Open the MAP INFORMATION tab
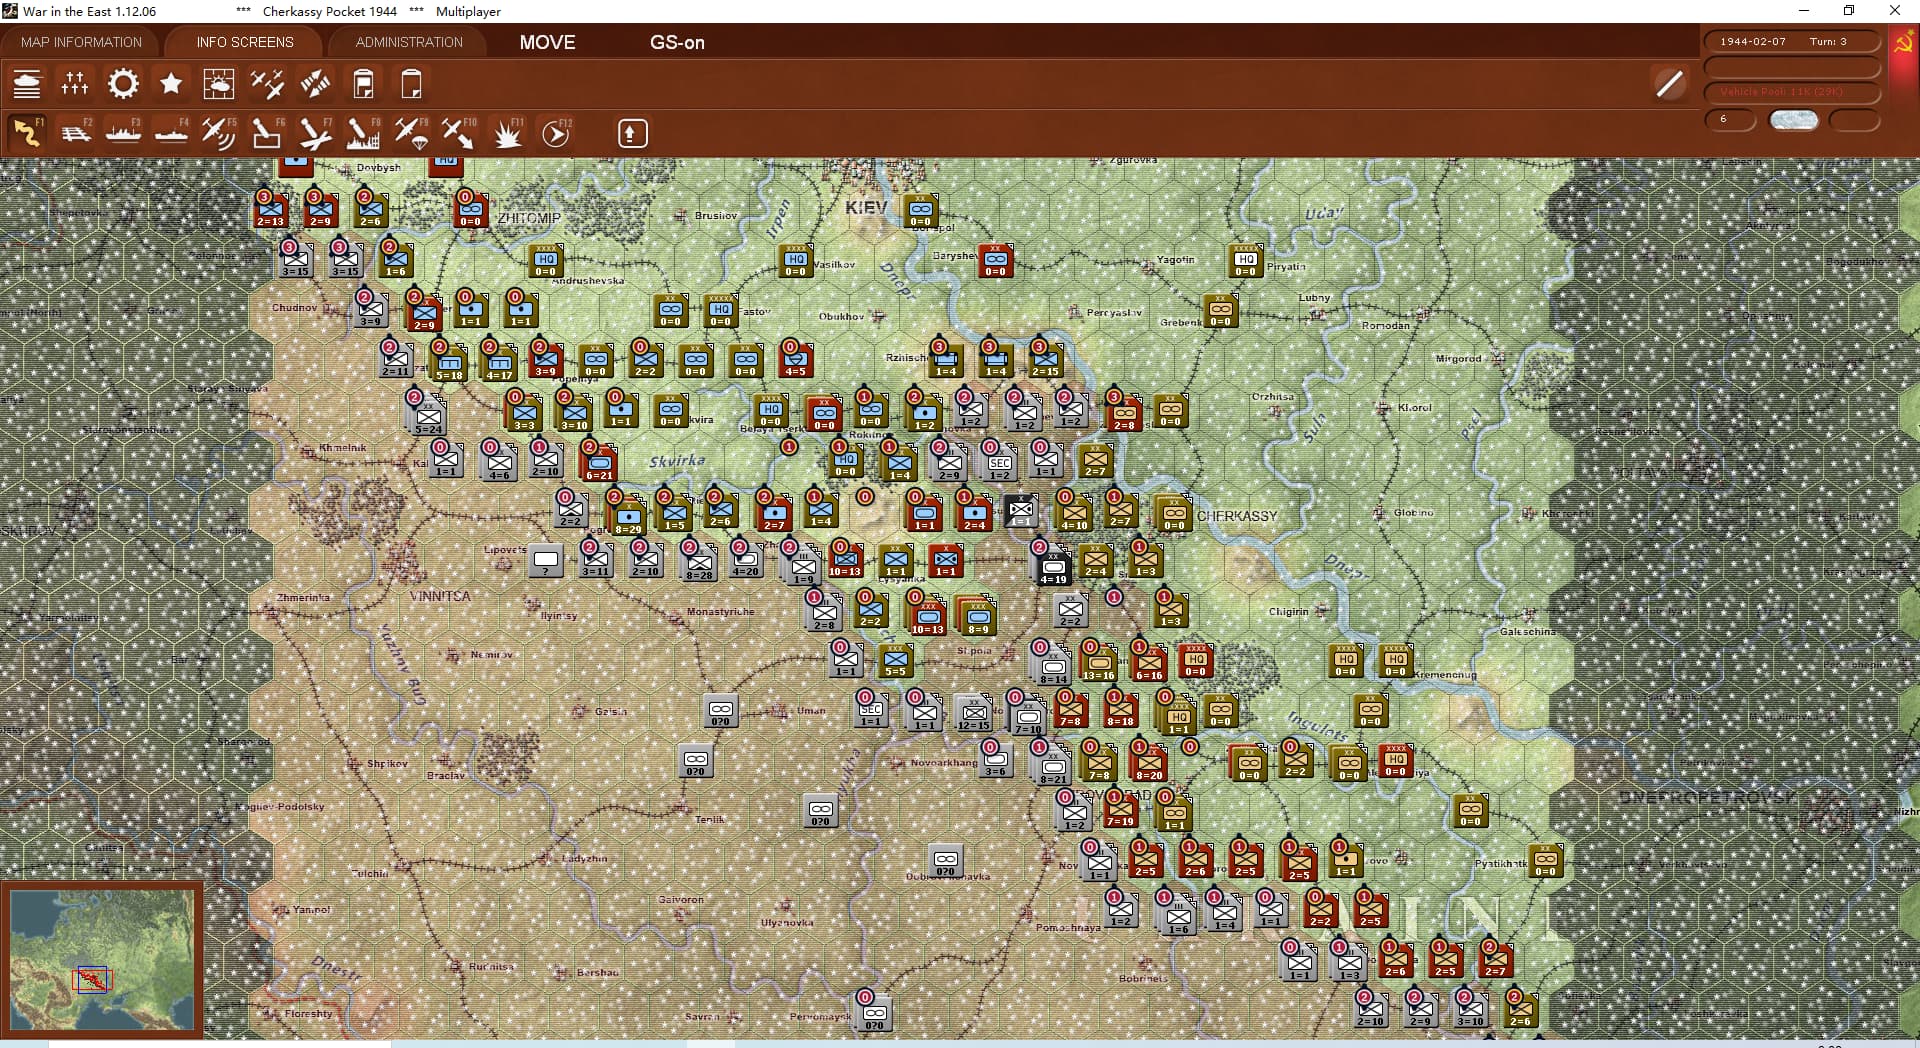This screenshot has width=1920, height=1048. 81,42
